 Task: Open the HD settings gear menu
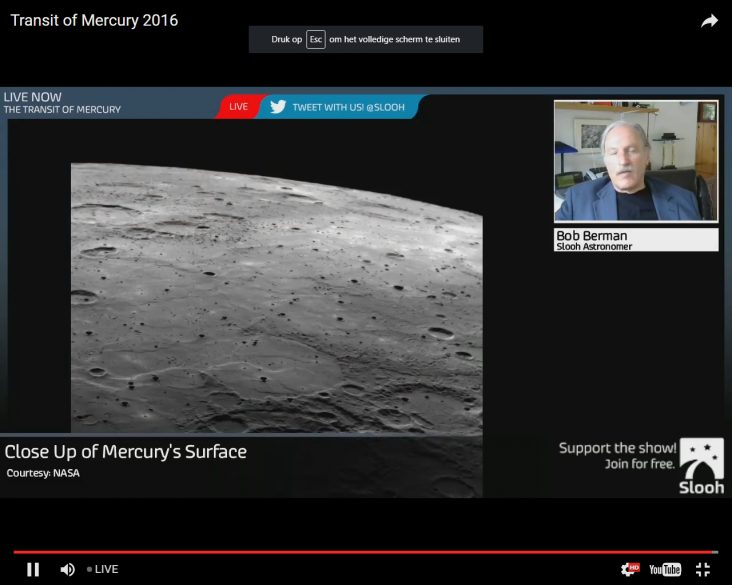point(629,569)
